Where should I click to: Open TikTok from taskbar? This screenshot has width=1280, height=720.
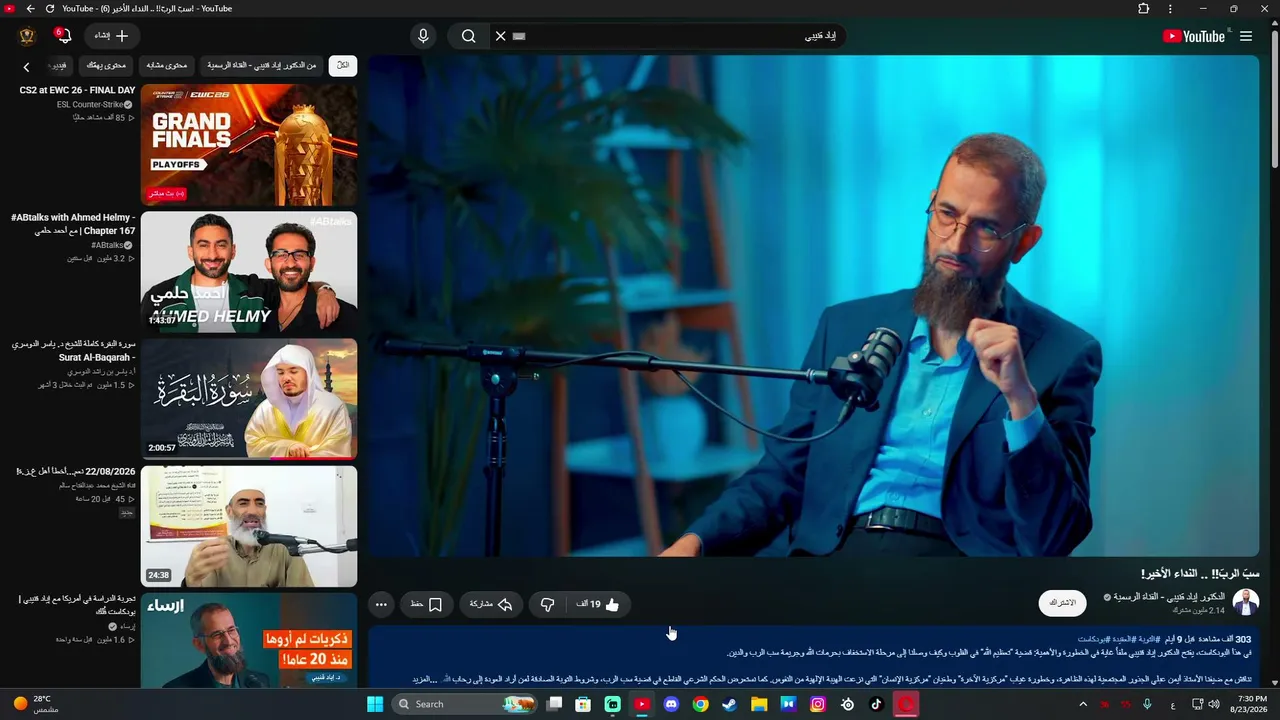[876, 704]
